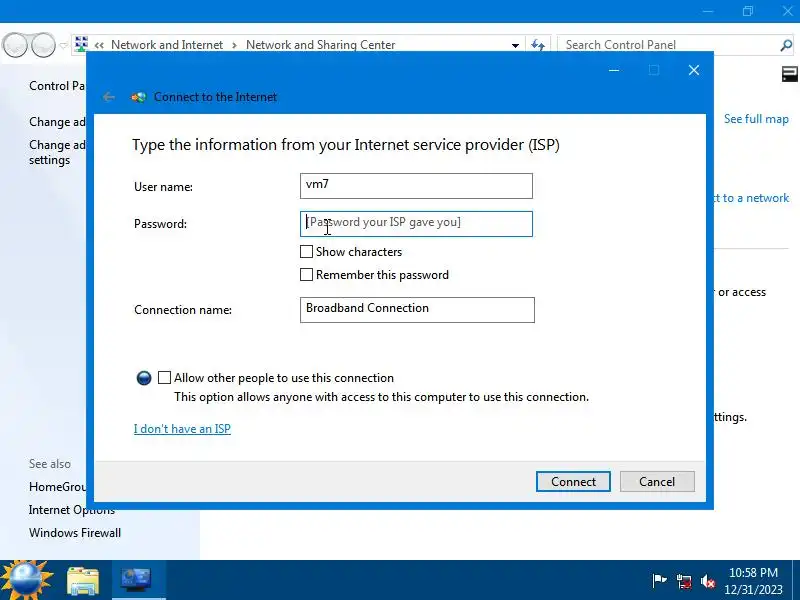Screen dimensions: 800x600
Task: Click the Control Panel taskbar icon
Action: [x=137, y=580]
